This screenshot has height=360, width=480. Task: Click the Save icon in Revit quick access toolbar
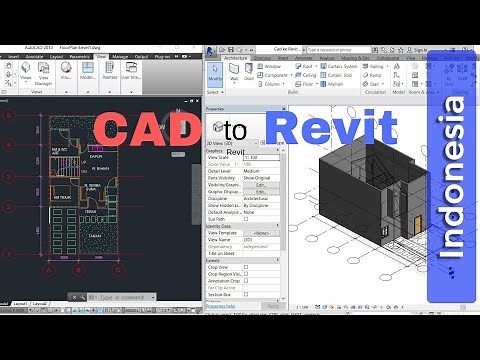click(230, 50)
